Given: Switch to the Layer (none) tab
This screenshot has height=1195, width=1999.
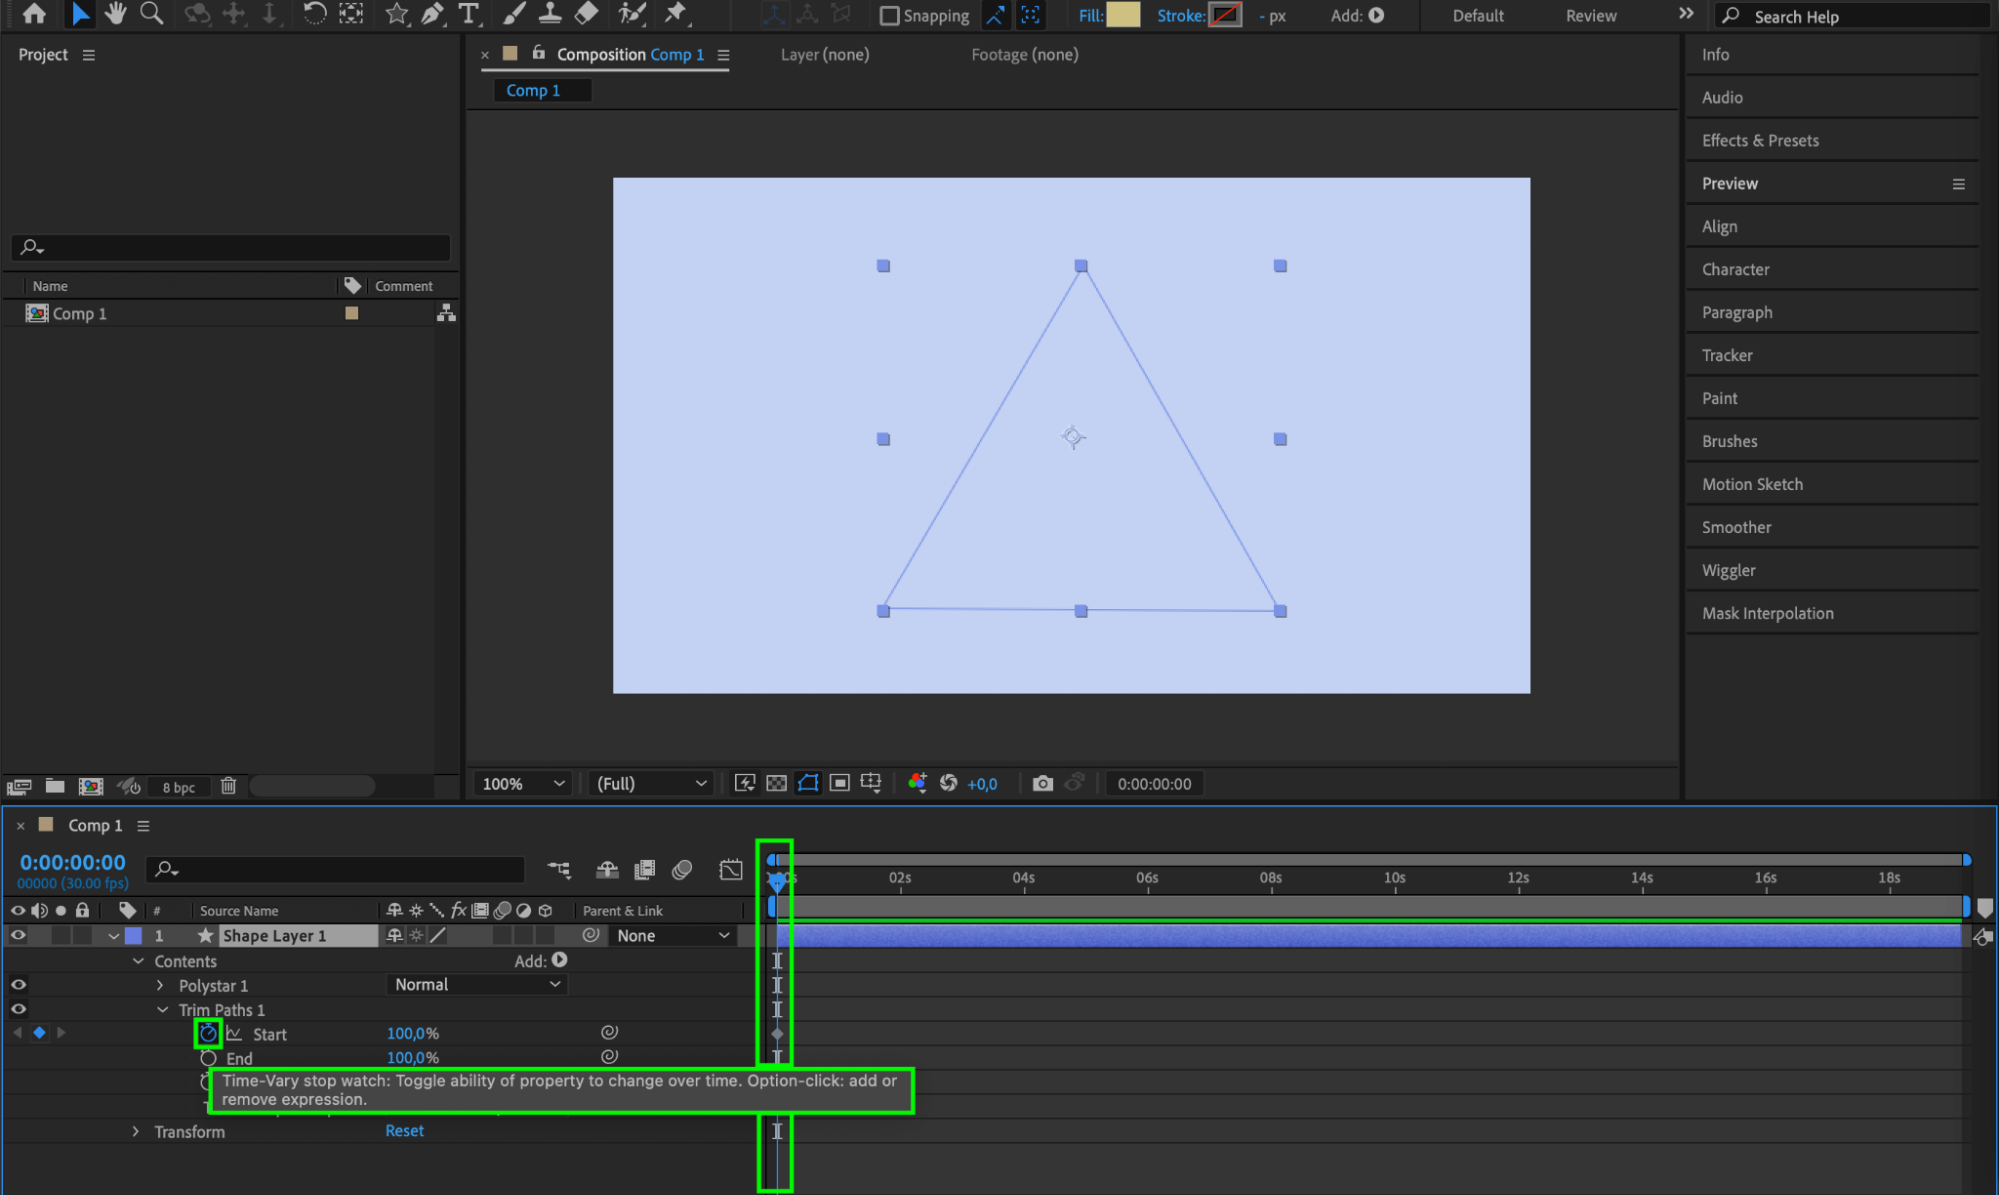Looking at the screenshot, I should pyautogui.click(x=824, y=55).
